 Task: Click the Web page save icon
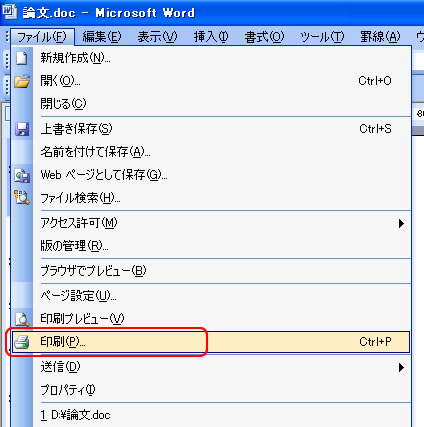coord(22,175)
